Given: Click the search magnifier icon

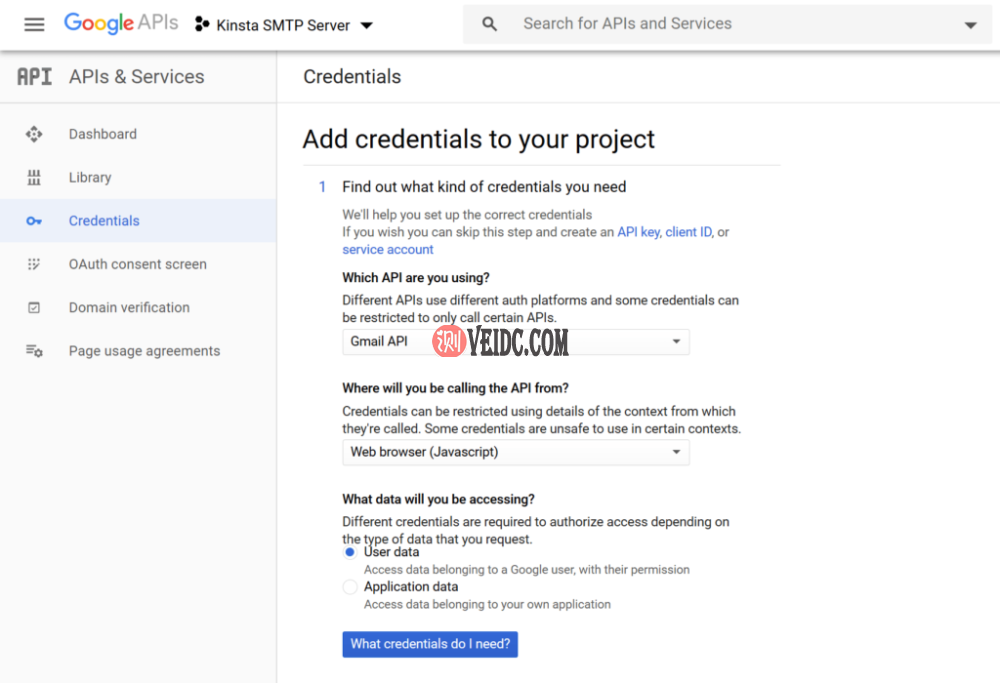Looking at the screenshot, I should pos(490,24).
